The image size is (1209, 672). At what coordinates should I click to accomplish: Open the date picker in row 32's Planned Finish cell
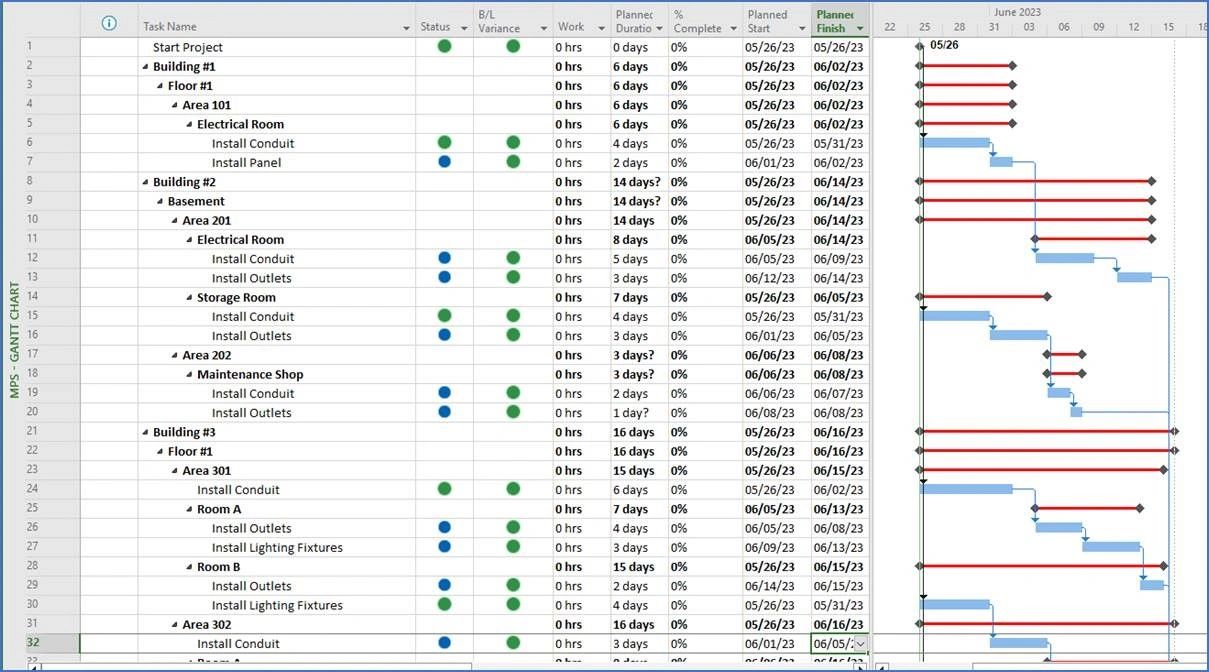pos(862,643)
